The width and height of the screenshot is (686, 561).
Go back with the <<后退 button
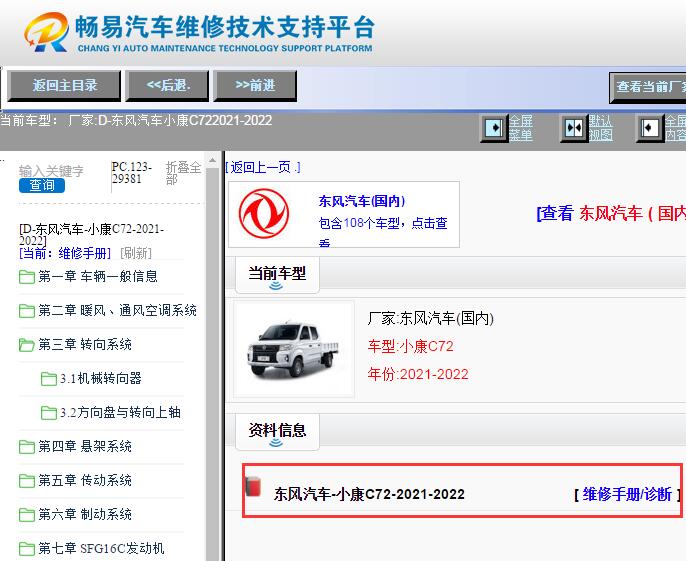[167, 86]
